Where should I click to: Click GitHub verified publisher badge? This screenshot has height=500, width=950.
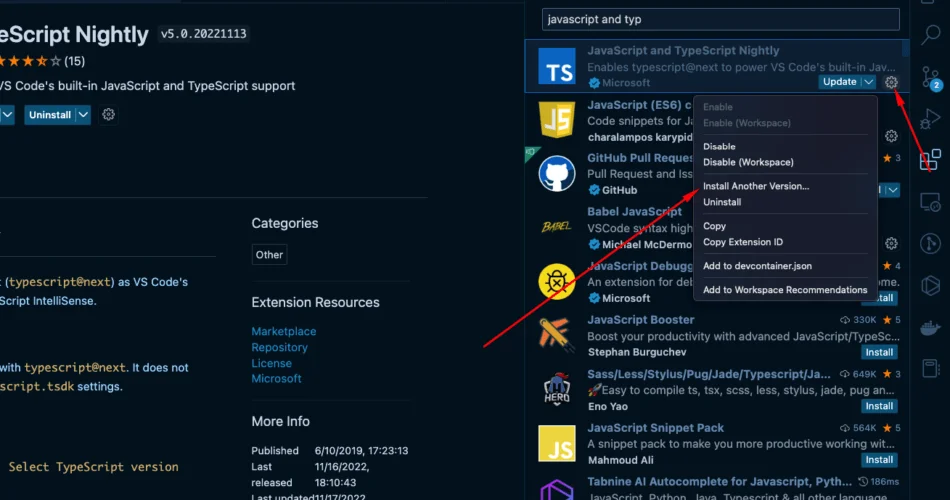tap(594, 190)
